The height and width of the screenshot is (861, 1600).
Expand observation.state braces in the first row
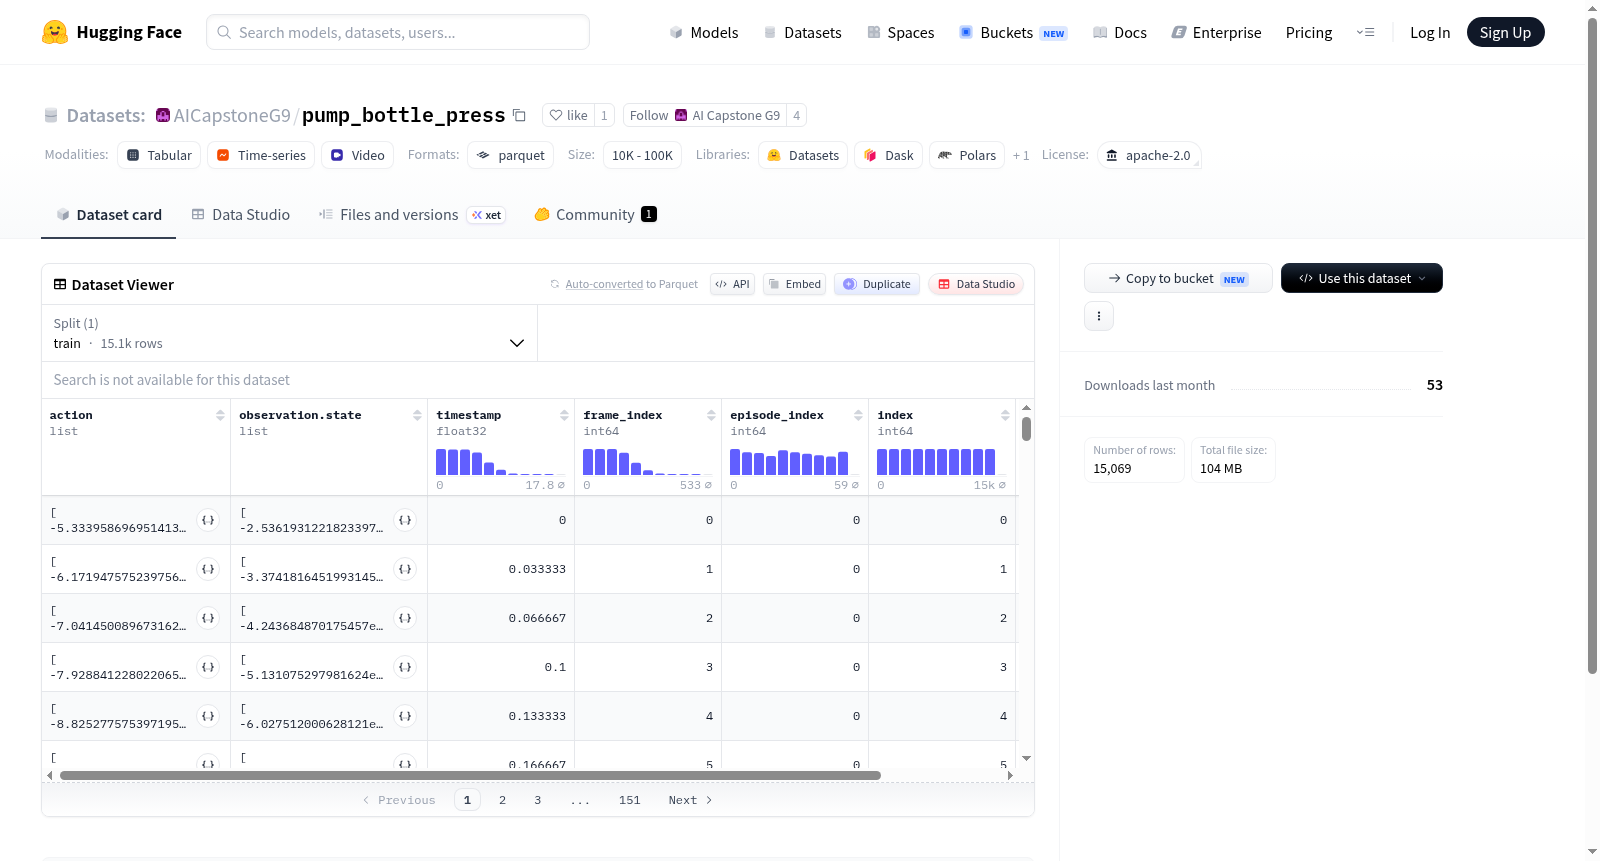pyautogui.click(x=405, y=520)
